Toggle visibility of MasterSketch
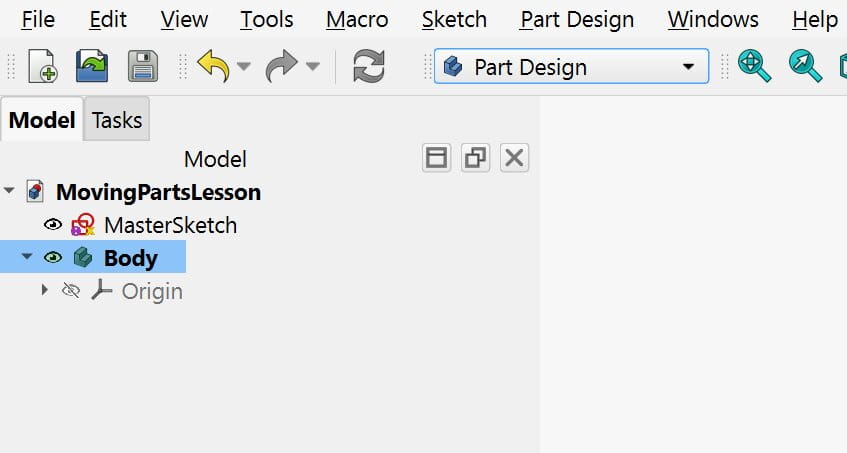 (x=53, y=225)
